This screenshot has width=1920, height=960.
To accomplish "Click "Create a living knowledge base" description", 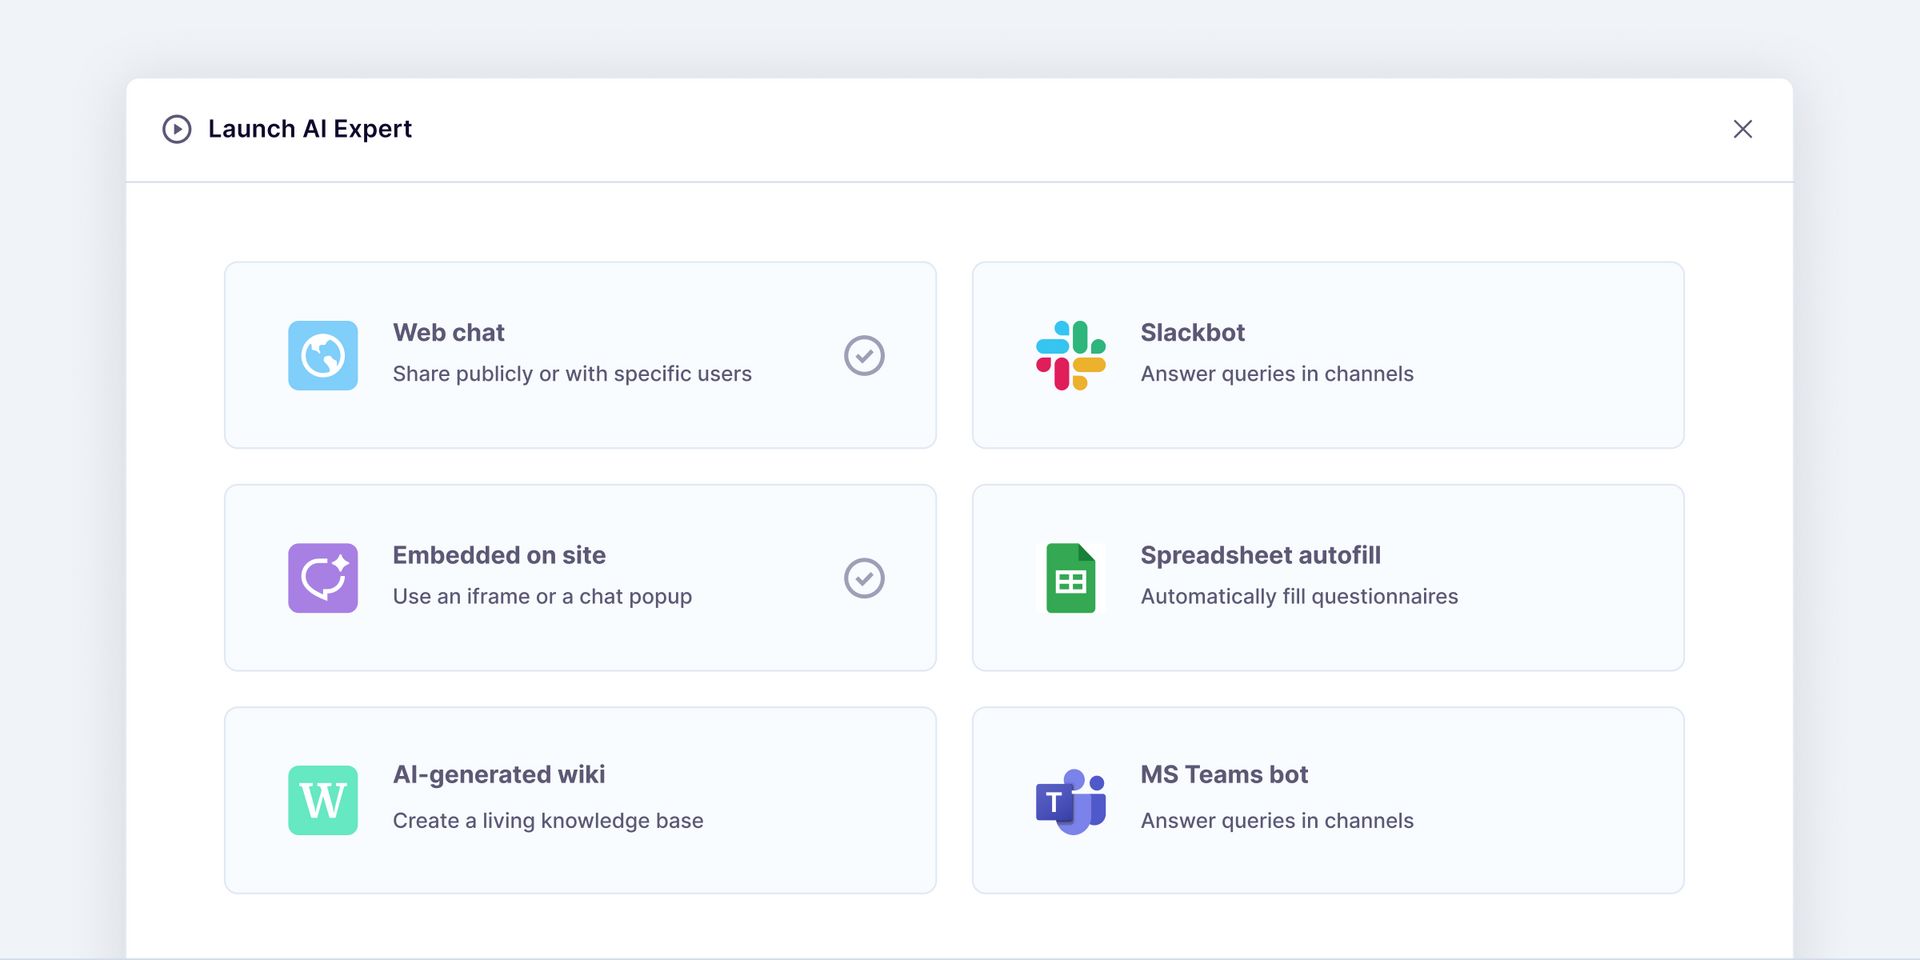I will [x=548, y=821].
